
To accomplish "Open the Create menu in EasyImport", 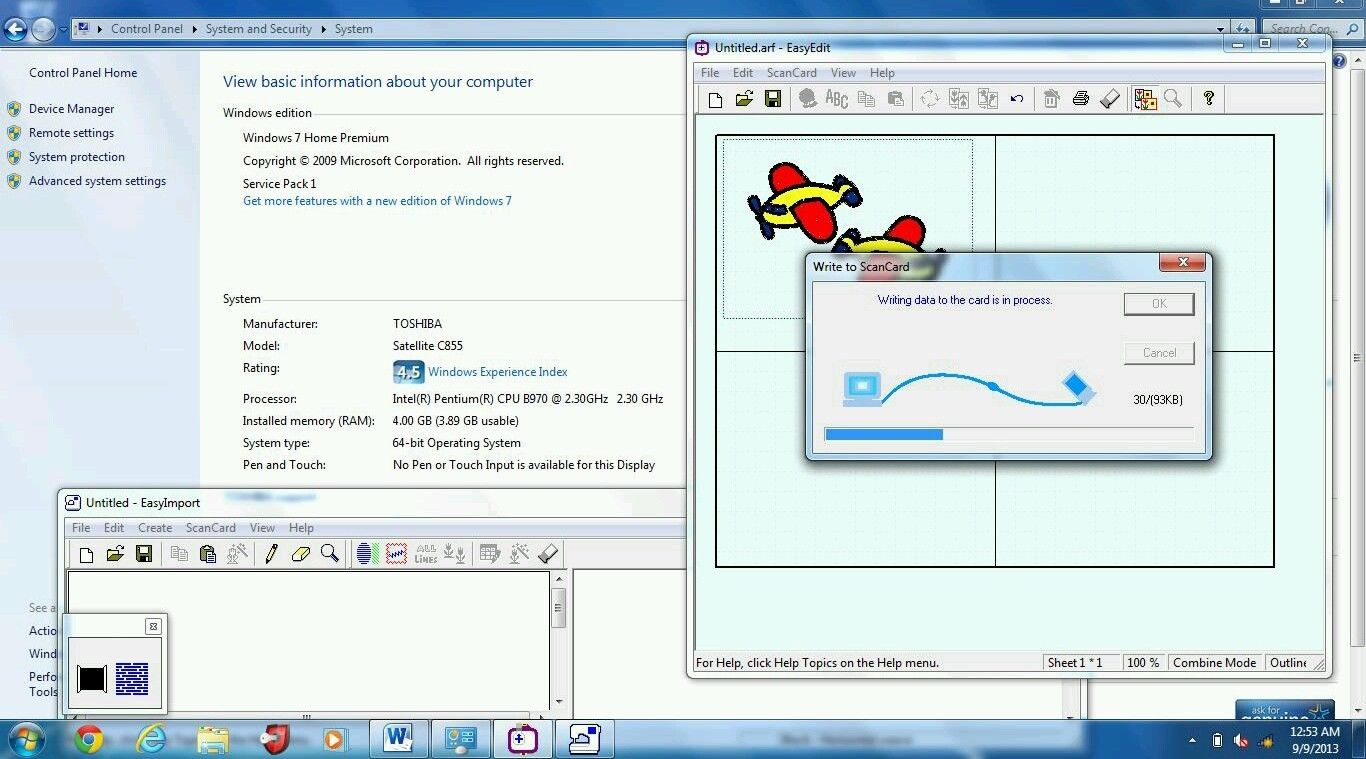I will point(155,528).
